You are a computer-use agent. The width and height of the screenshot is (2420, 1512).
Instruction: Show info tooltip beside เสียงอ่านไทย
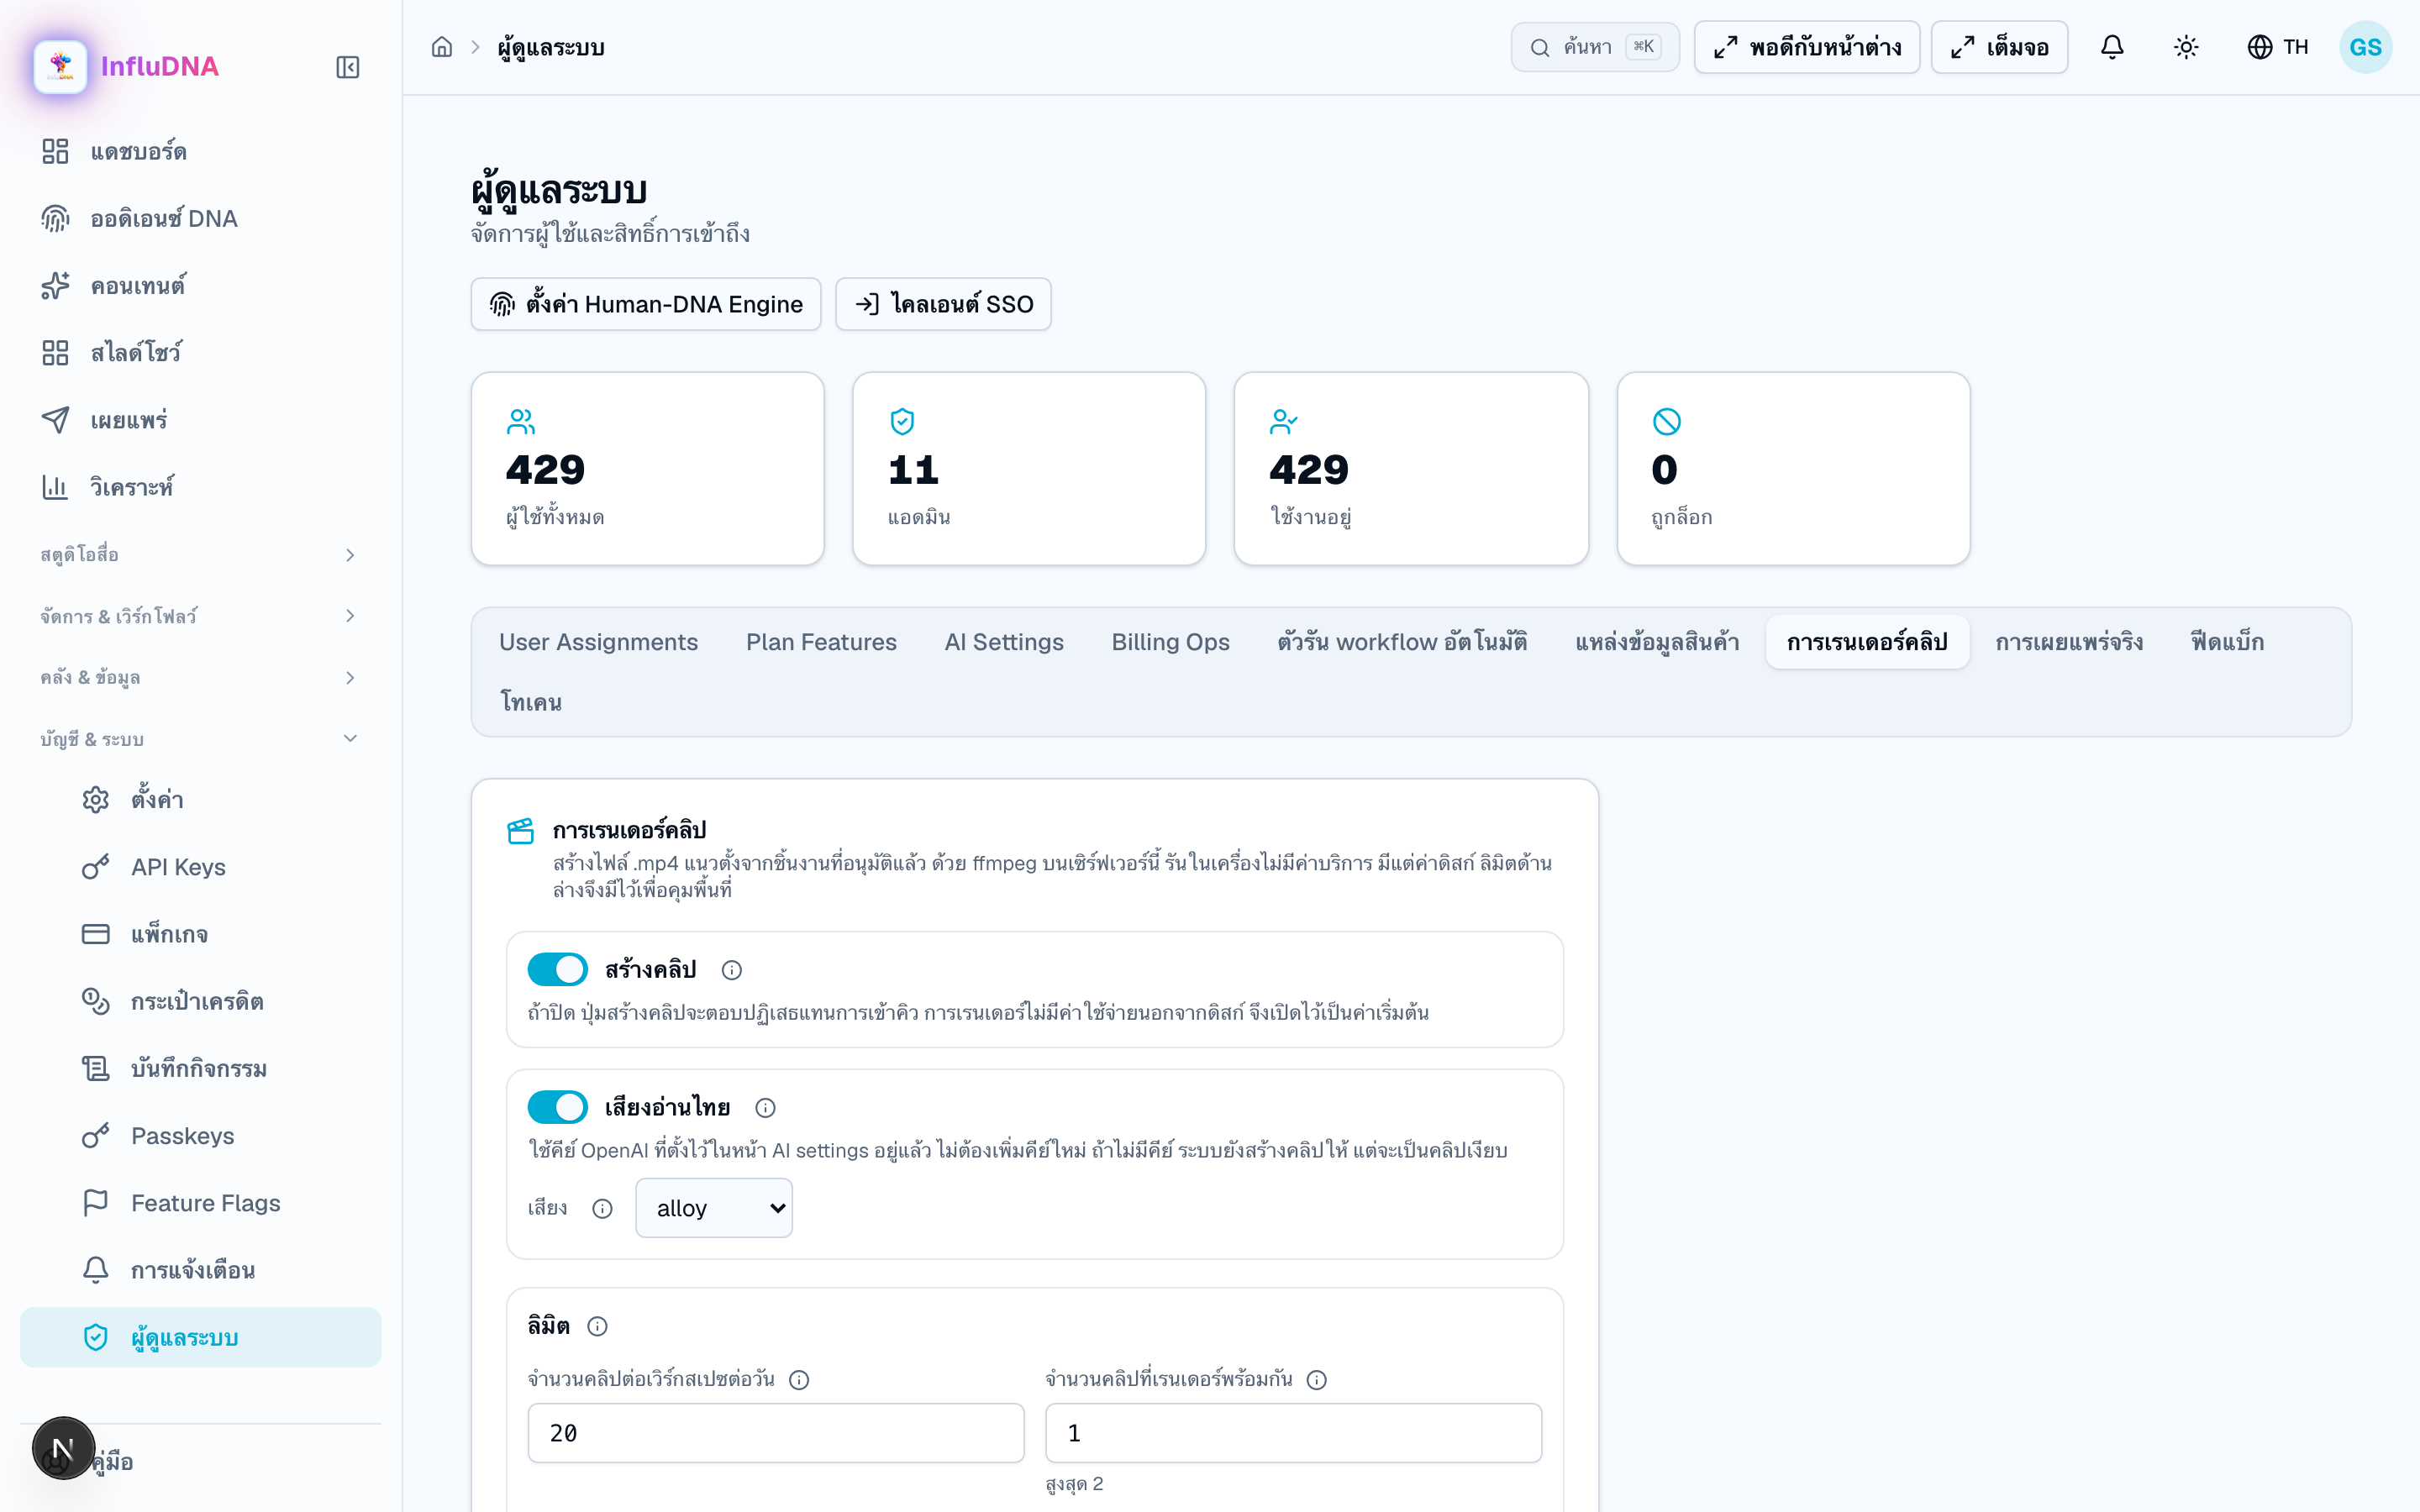[x=765, y=1108]
